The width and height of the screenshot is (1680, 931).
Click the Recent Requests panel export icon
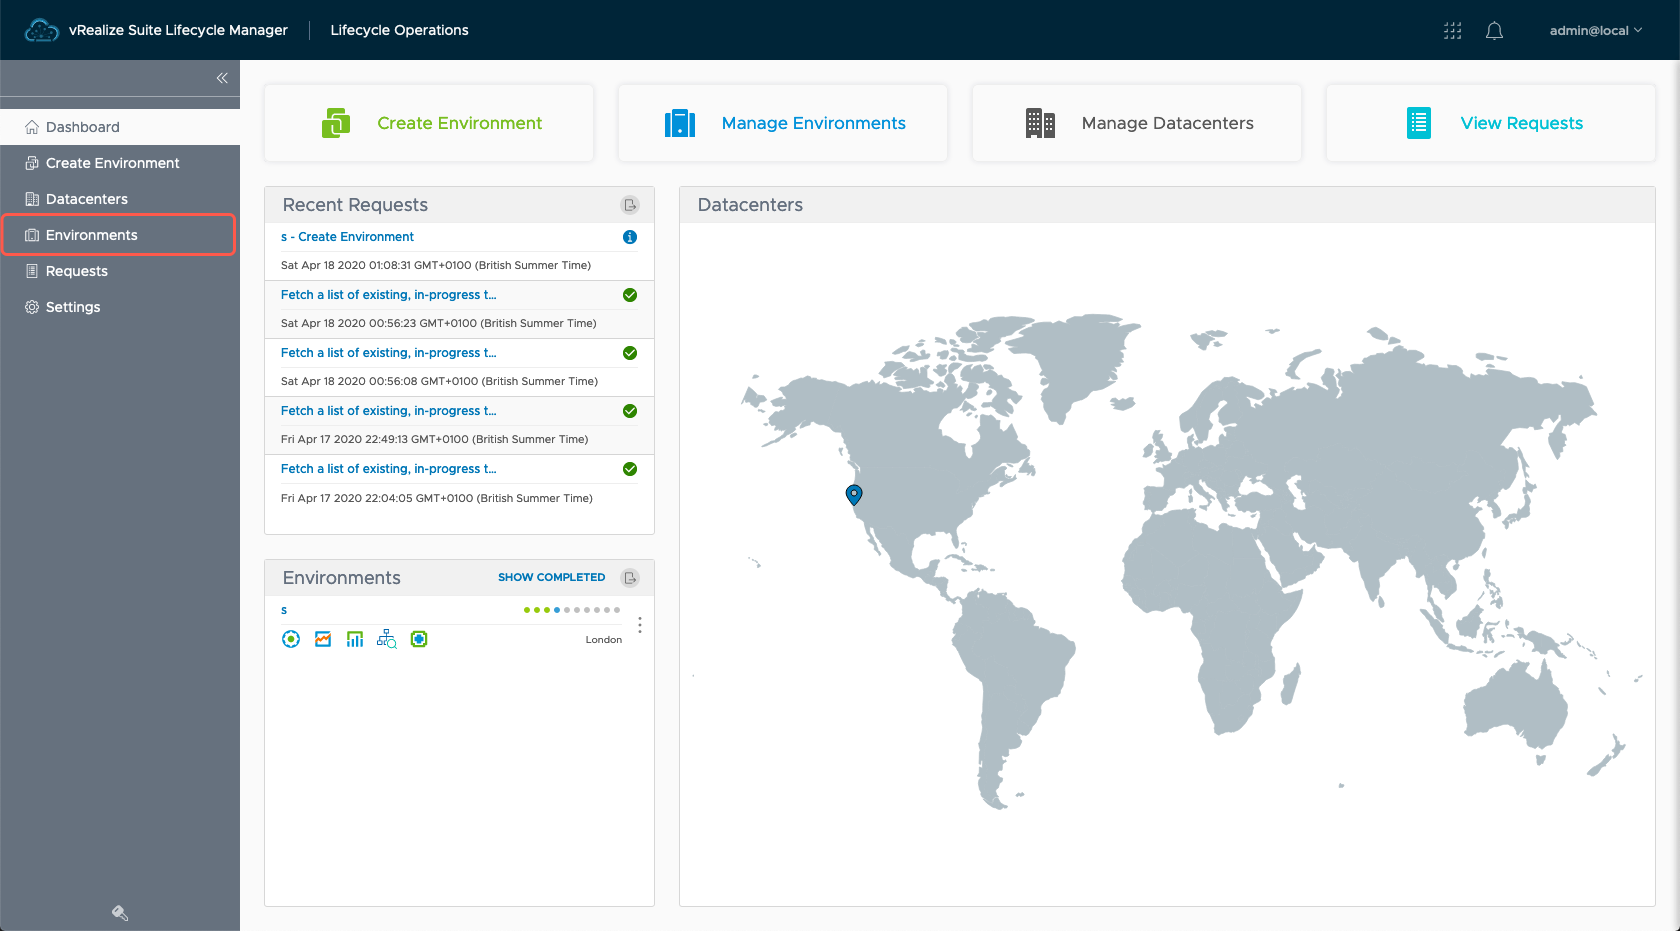tap(630, 205)
